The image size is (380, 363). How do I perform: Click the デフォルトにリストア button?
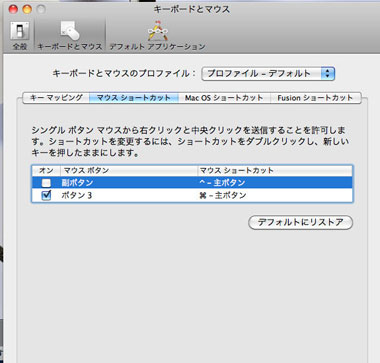pos(300,222)
